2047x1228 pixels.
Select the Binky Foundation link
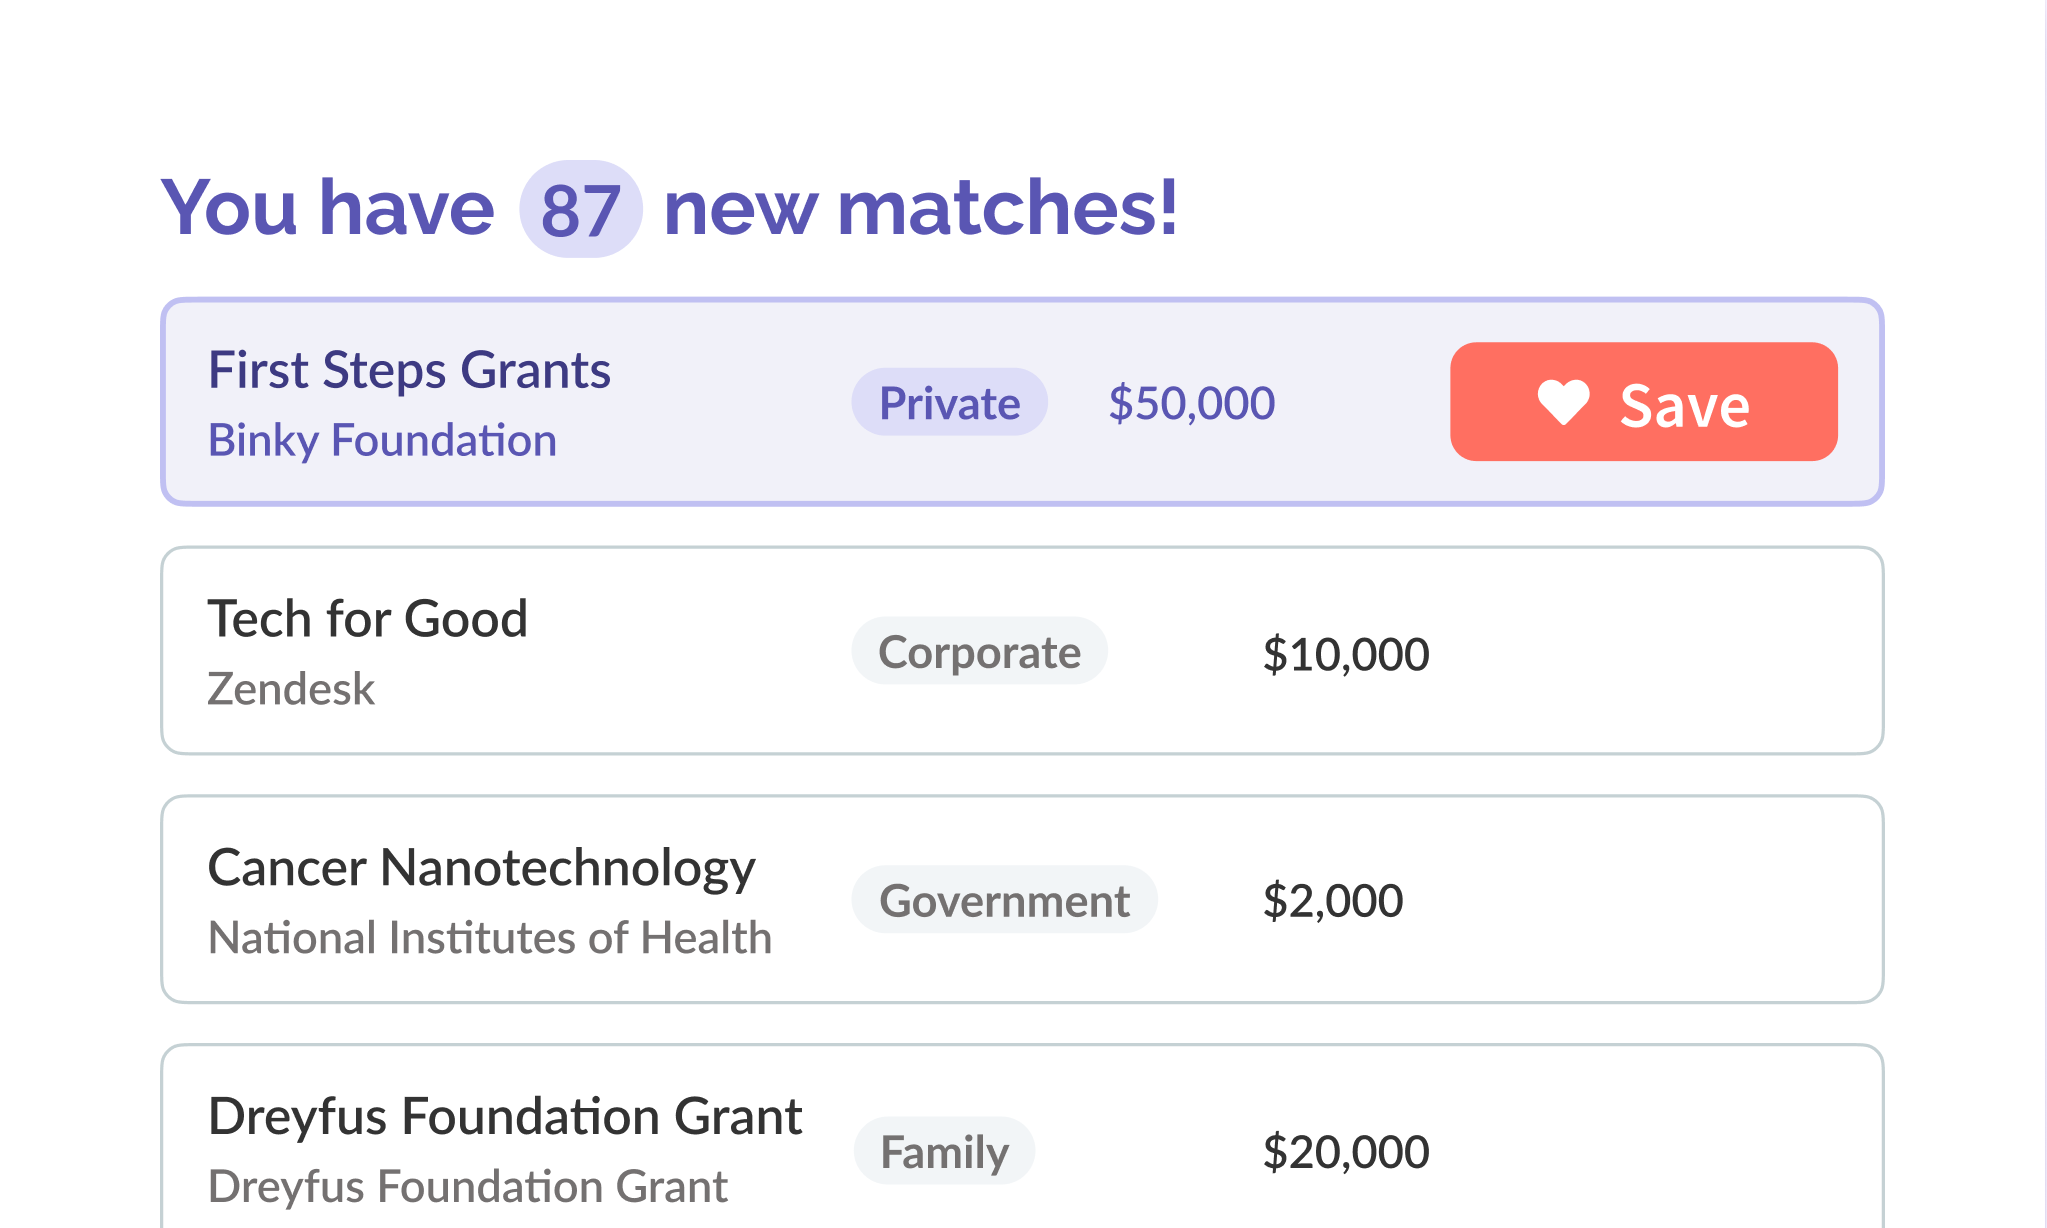pyautogui.click(x=382, y=440)
